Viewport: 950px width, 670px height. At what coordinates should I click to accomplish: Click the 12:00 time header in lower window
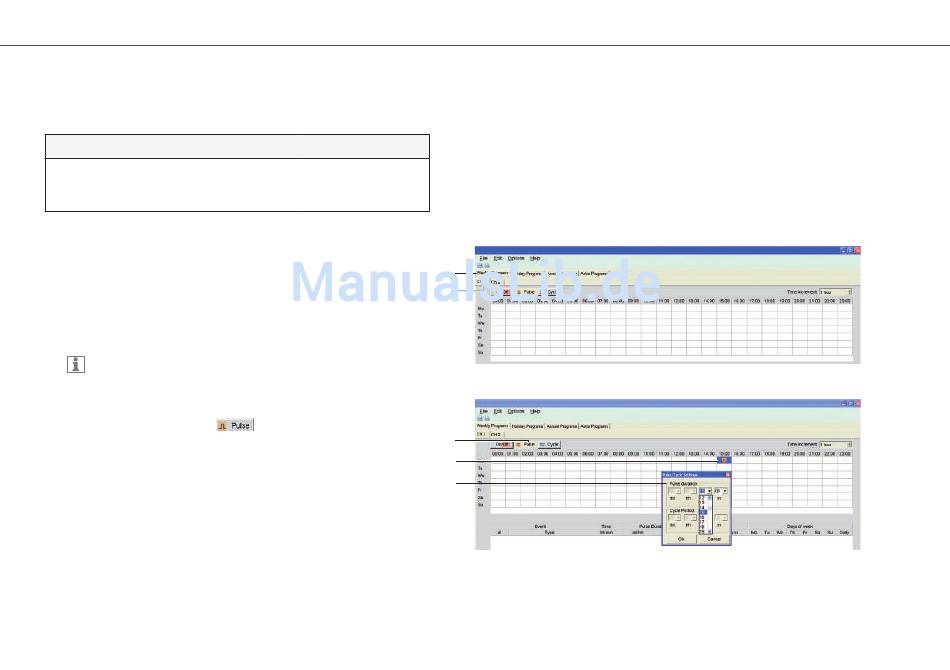point(679,453)
